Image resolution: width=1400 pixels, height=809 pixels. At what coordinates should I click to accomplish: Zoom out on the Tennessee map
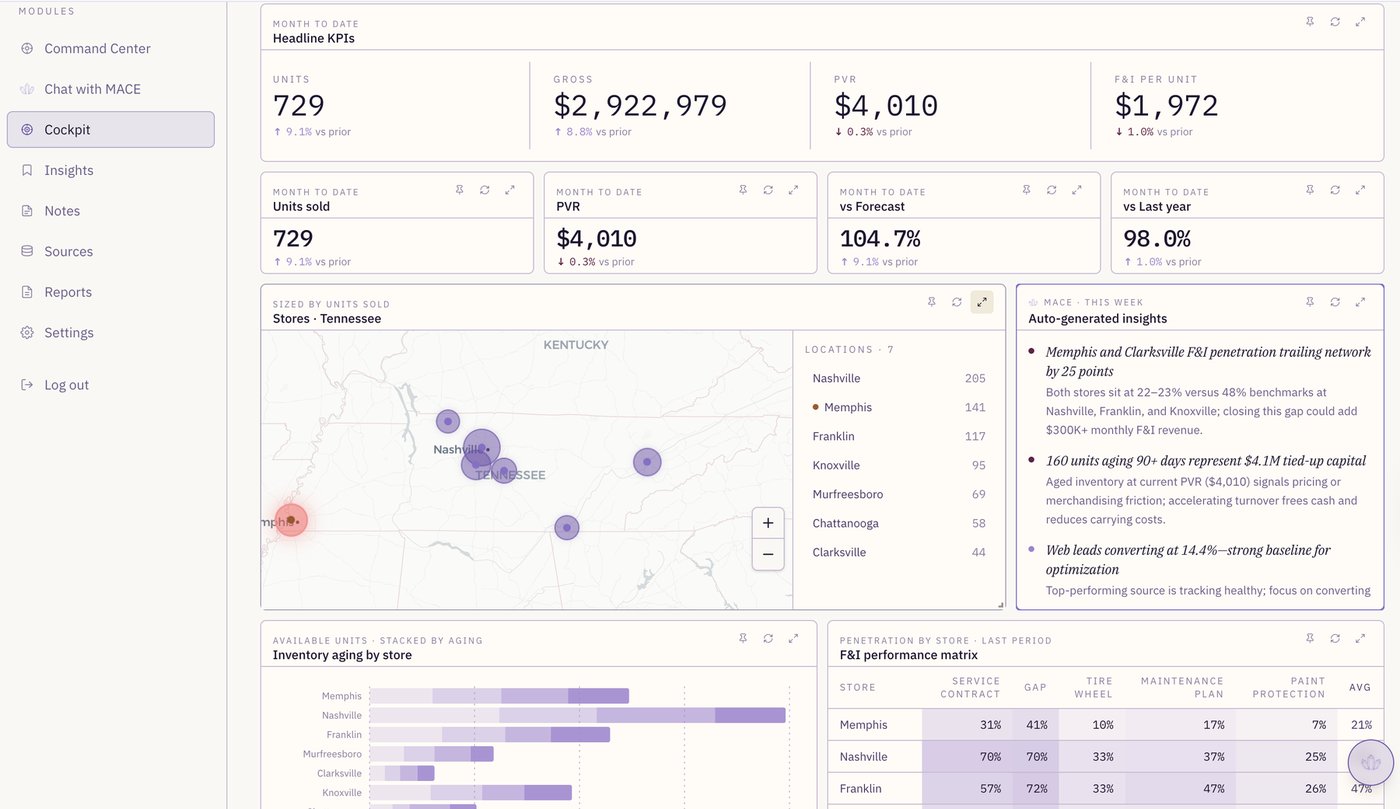click(768, 554)
